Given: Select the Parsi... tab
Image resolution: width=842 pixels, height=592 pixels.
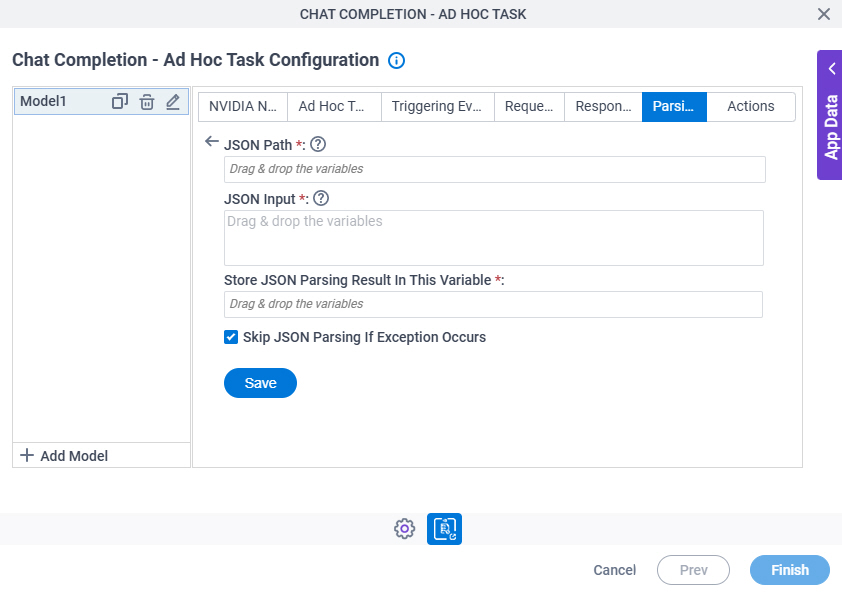Looking at the screenshot, I should [674, 106].
